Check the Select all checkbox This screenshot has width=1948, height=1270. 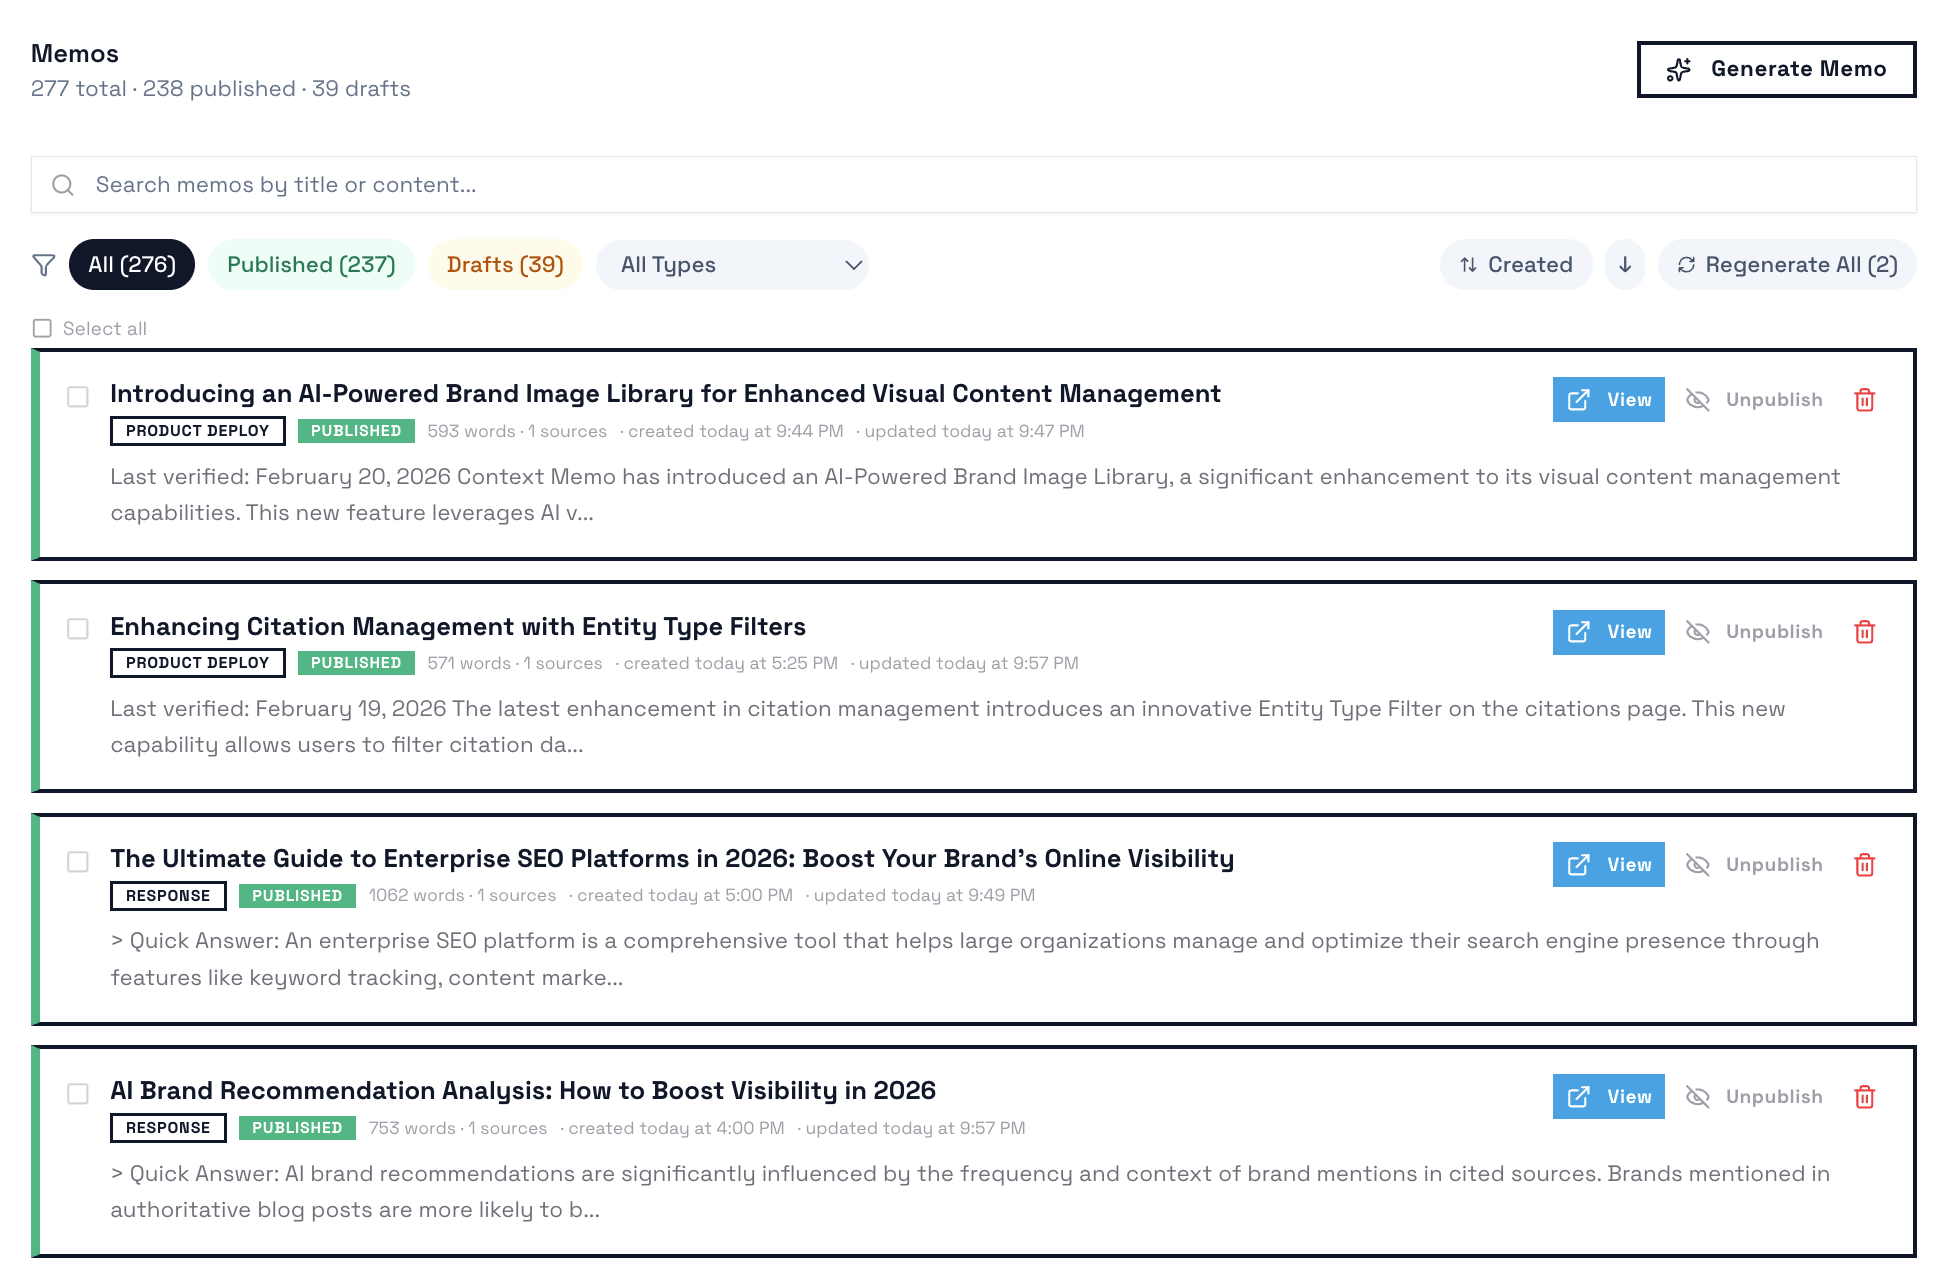[42, 327]
